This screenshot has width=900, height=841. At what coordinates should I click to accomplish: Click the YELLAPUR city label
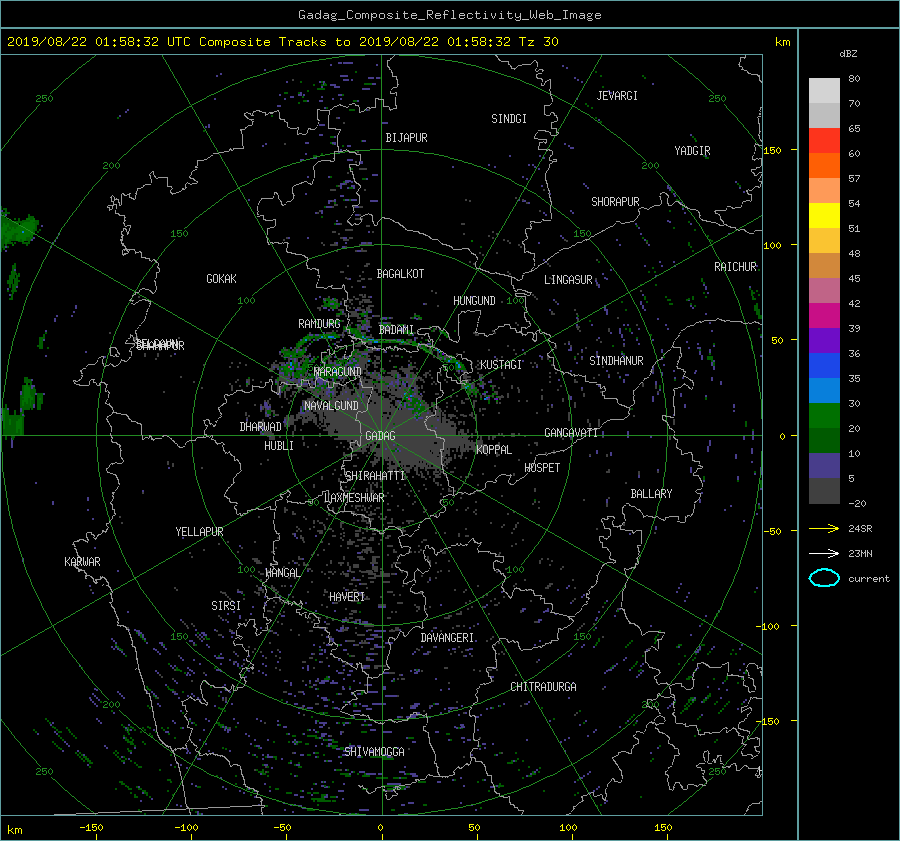199,532
